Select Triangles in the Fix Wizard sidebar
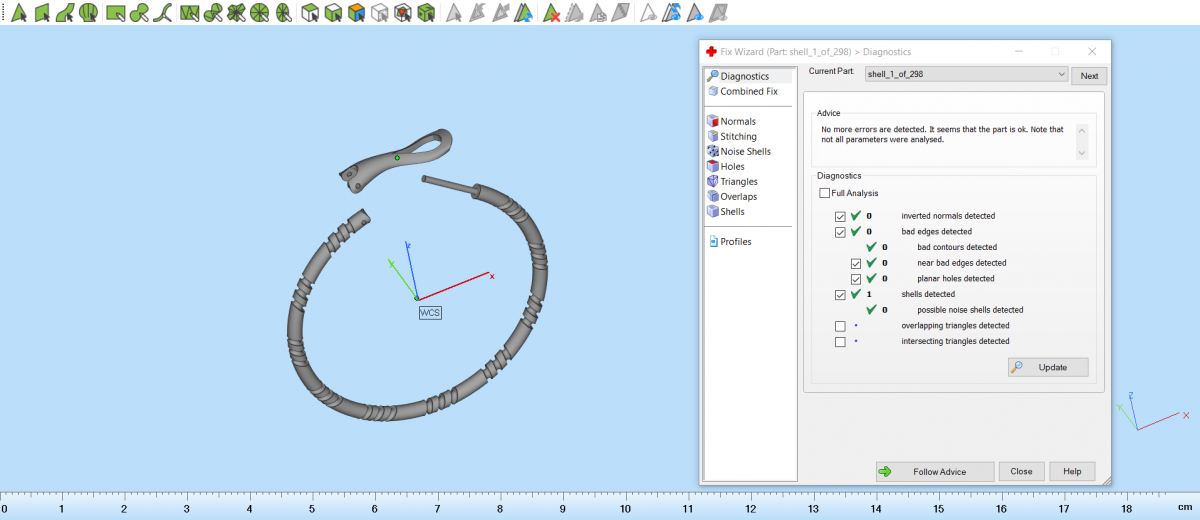1200x520 pixels. pos(738,181)
